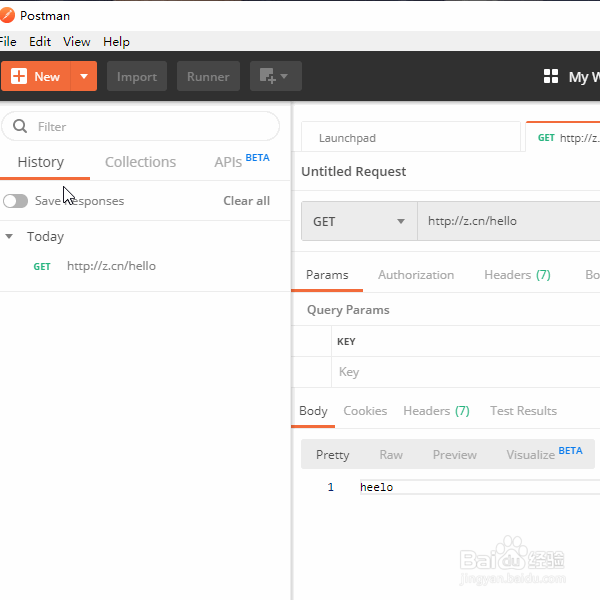The height and width of the screenshot is (600, 600).
Task: Click the KEY column header
Action: click(x=346, y=341)
